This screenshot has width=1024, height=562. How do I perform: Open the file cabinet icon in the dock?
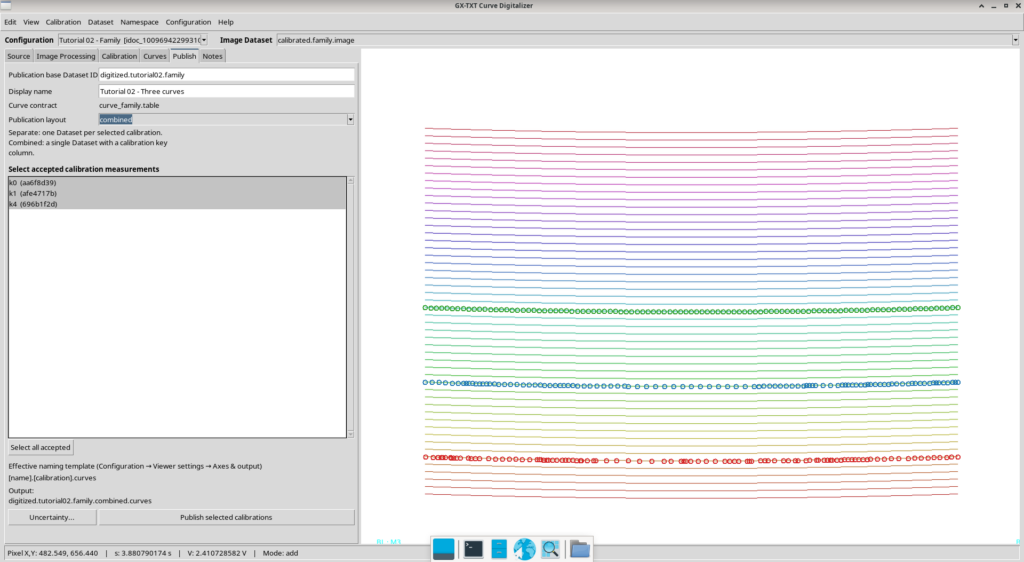tap(499, 549)
